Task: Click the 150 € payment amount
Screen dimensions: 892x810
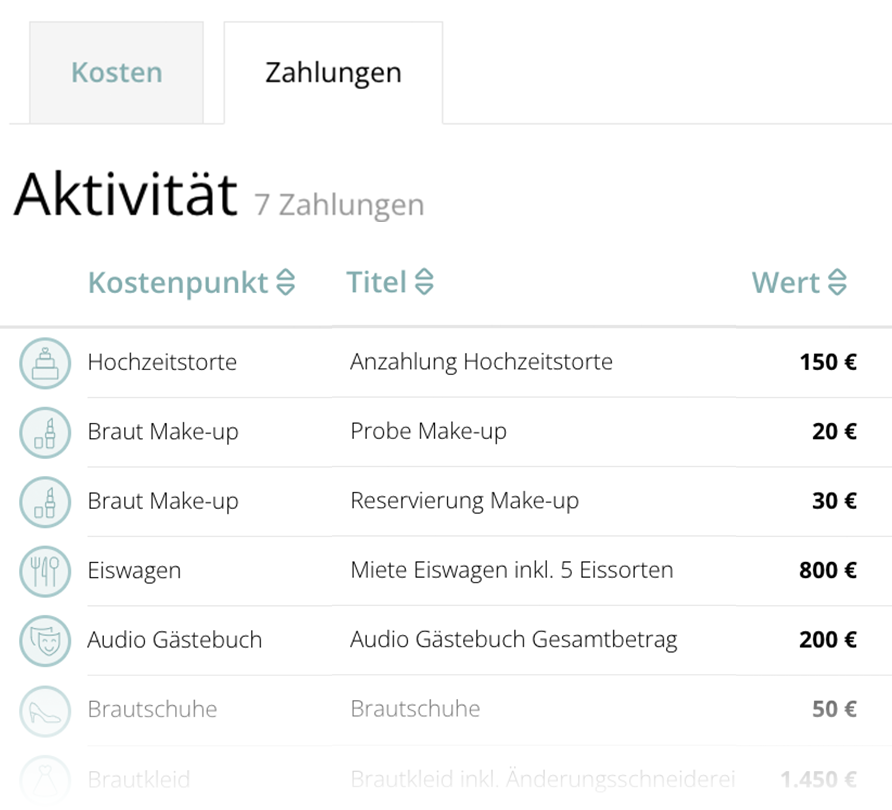Action: point(827,362)
